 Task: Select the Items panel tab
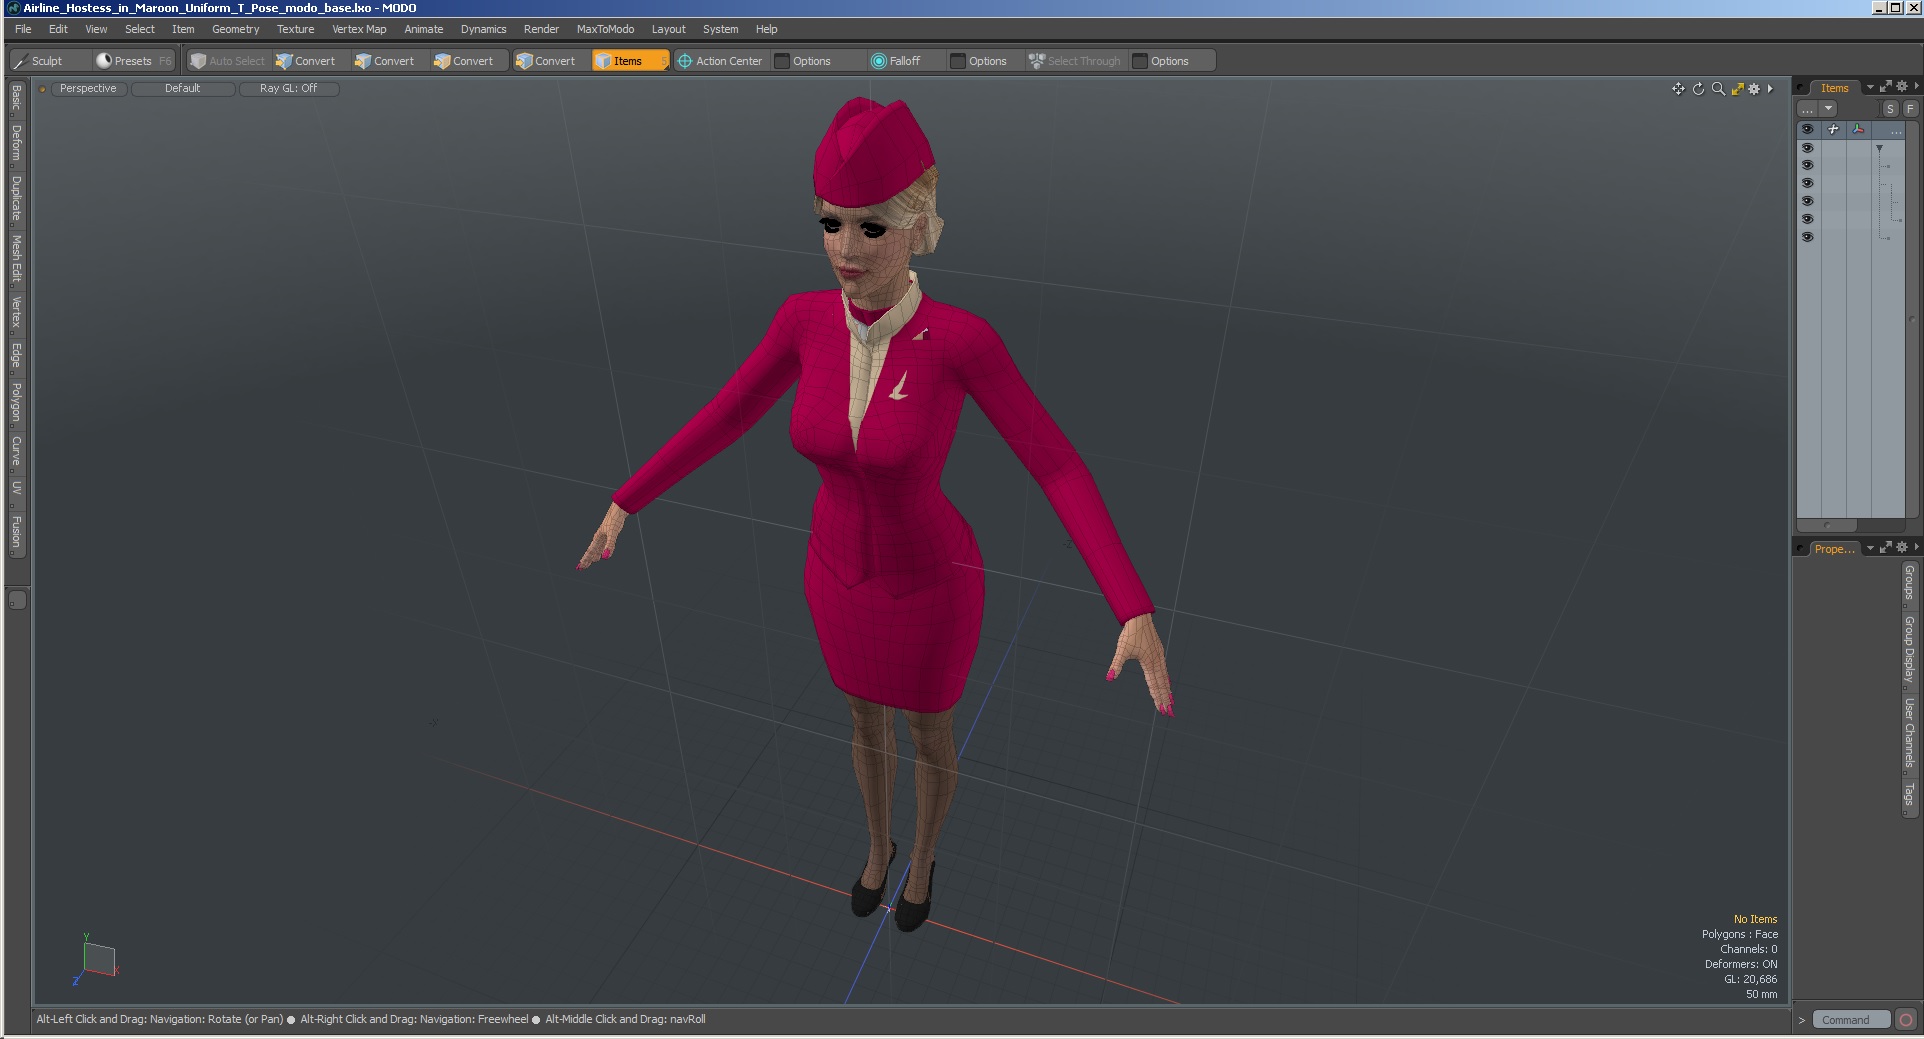tap(1834, 88)
